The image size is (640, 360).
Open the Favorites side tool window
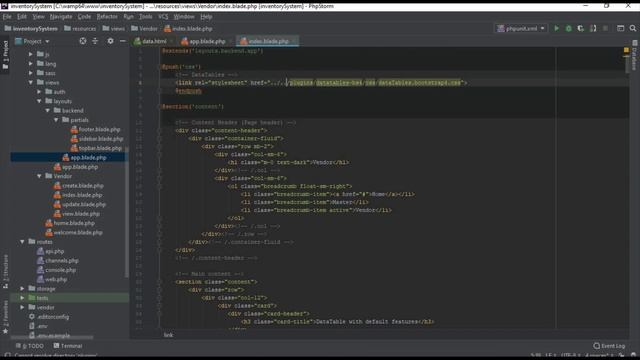[5, 318]
